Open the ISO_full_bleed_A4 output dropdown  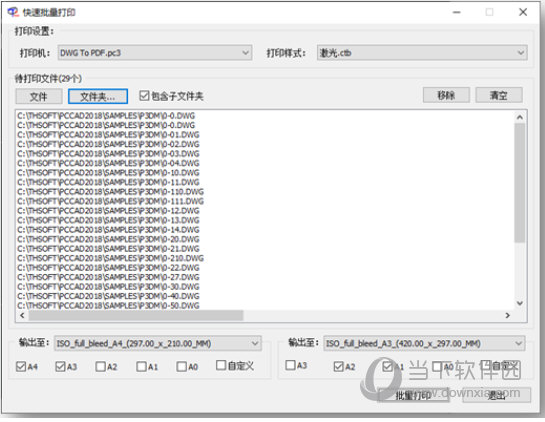(x=158, y=343)
